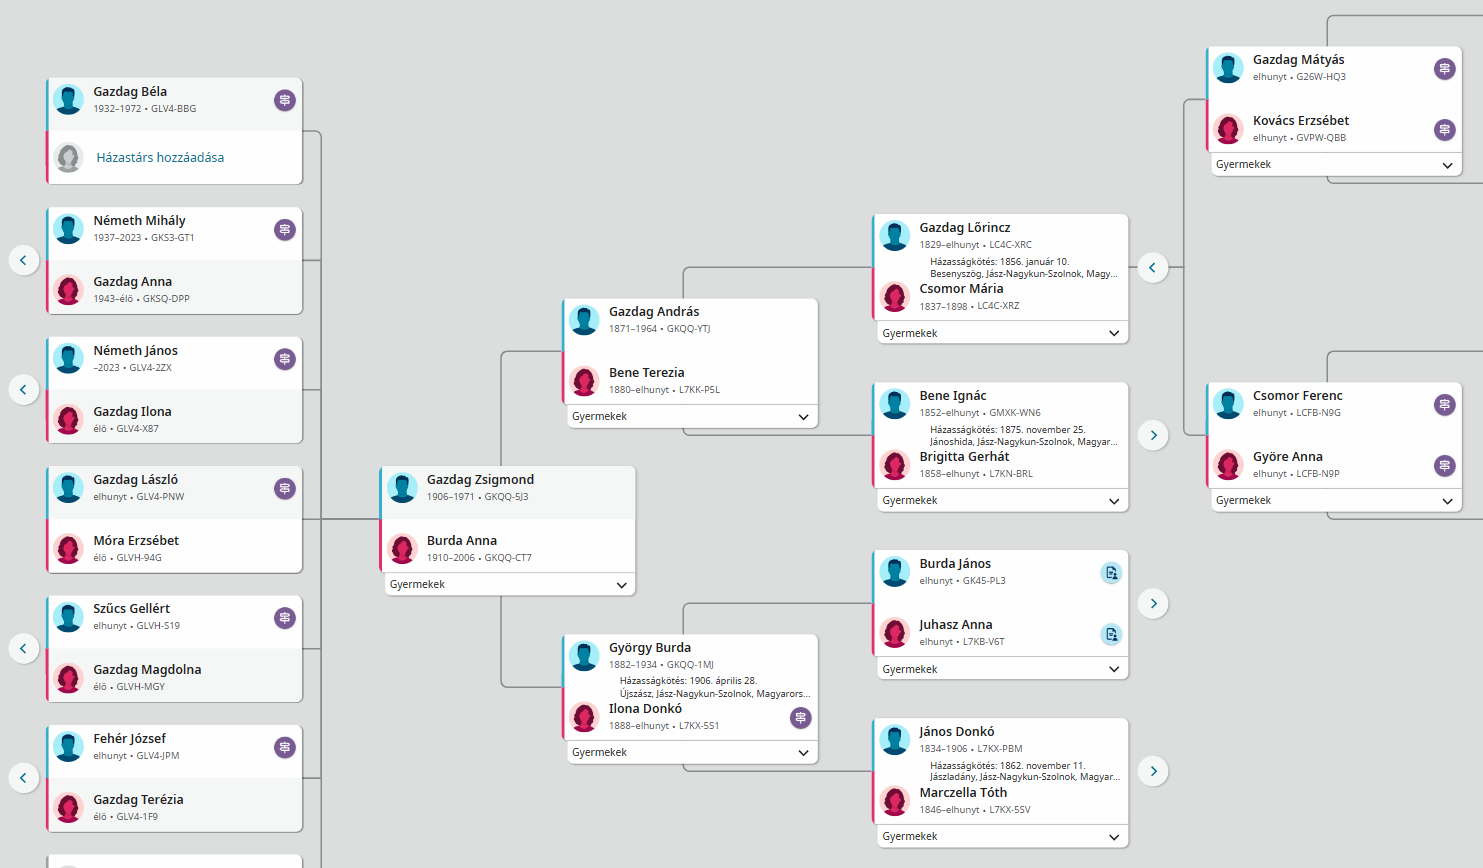1483x868 pixels.
Task: Collapse the arrow right of Gazdag Lőrincz
Action: pyautogui.click(x=1153, y=268)
